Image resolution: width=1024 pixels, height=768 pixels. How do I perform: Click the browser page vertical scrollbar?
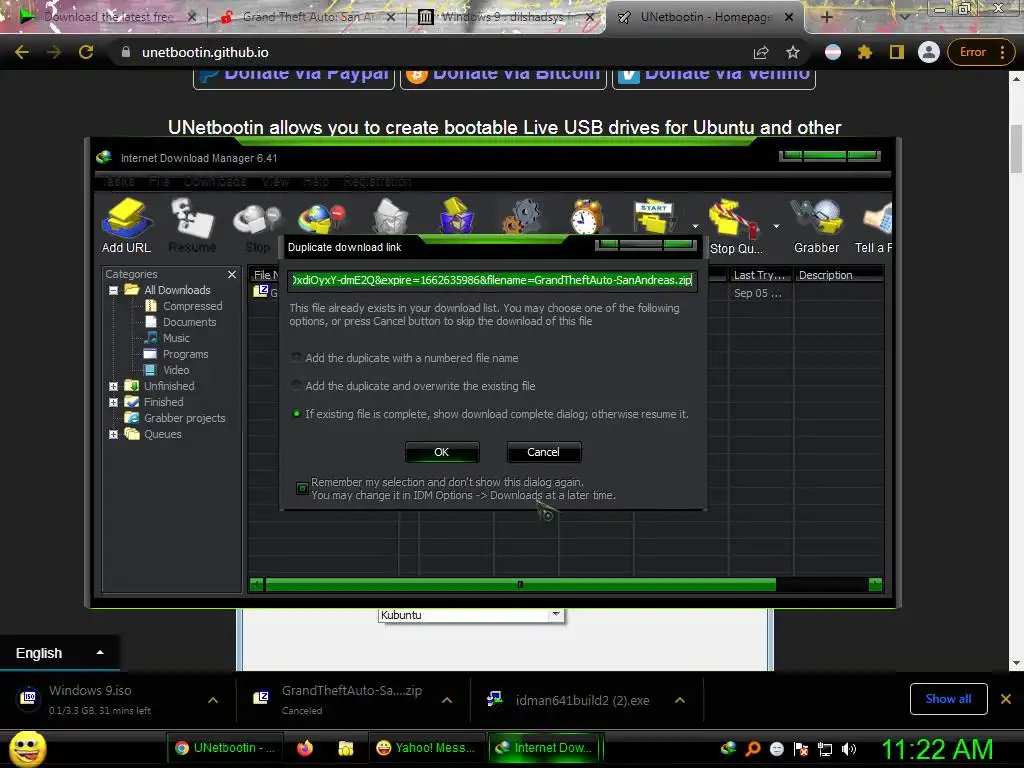pos(1016,149)
